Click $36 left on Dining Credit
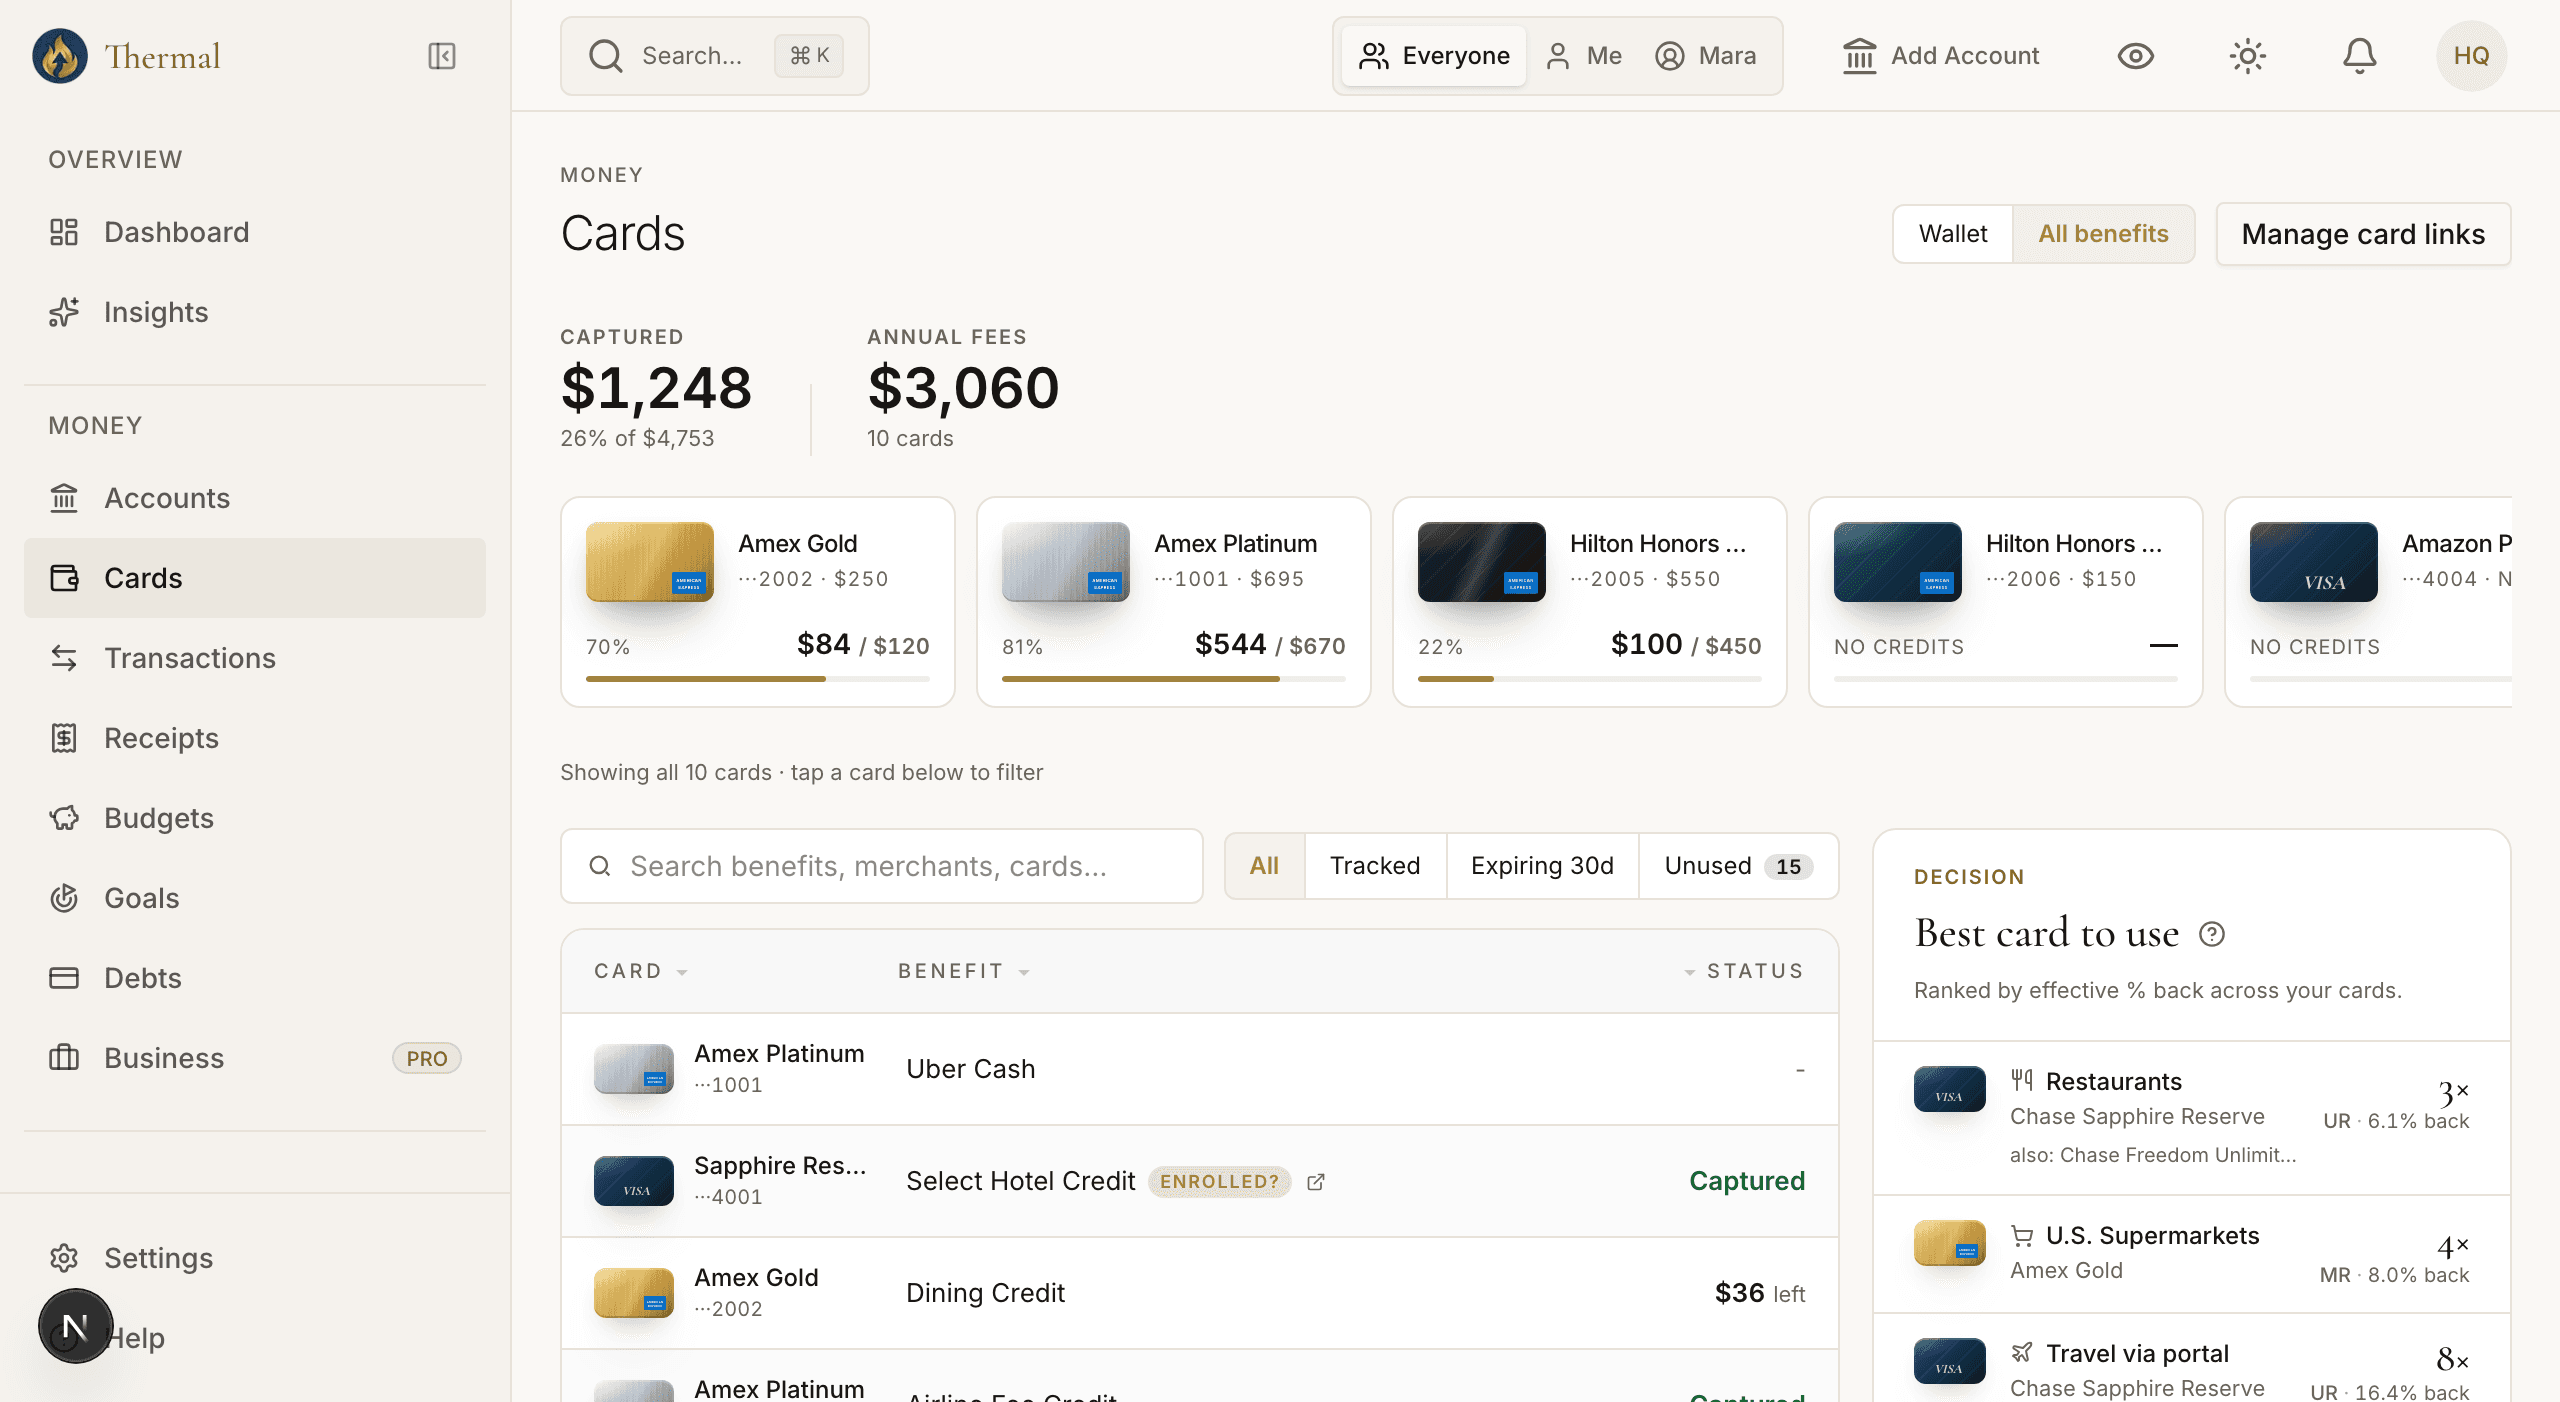This screenshot has height=1402, width=2560. pos(1760,1293)
